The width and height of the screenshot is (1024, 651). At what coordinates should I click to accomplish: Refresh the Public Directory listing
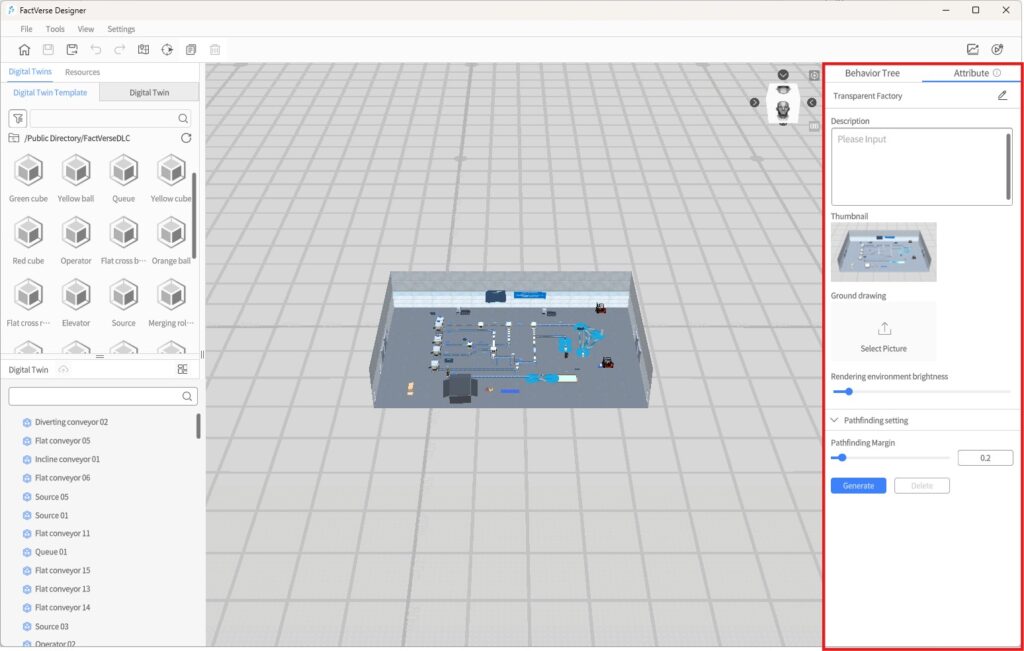[x=186, y=138]
